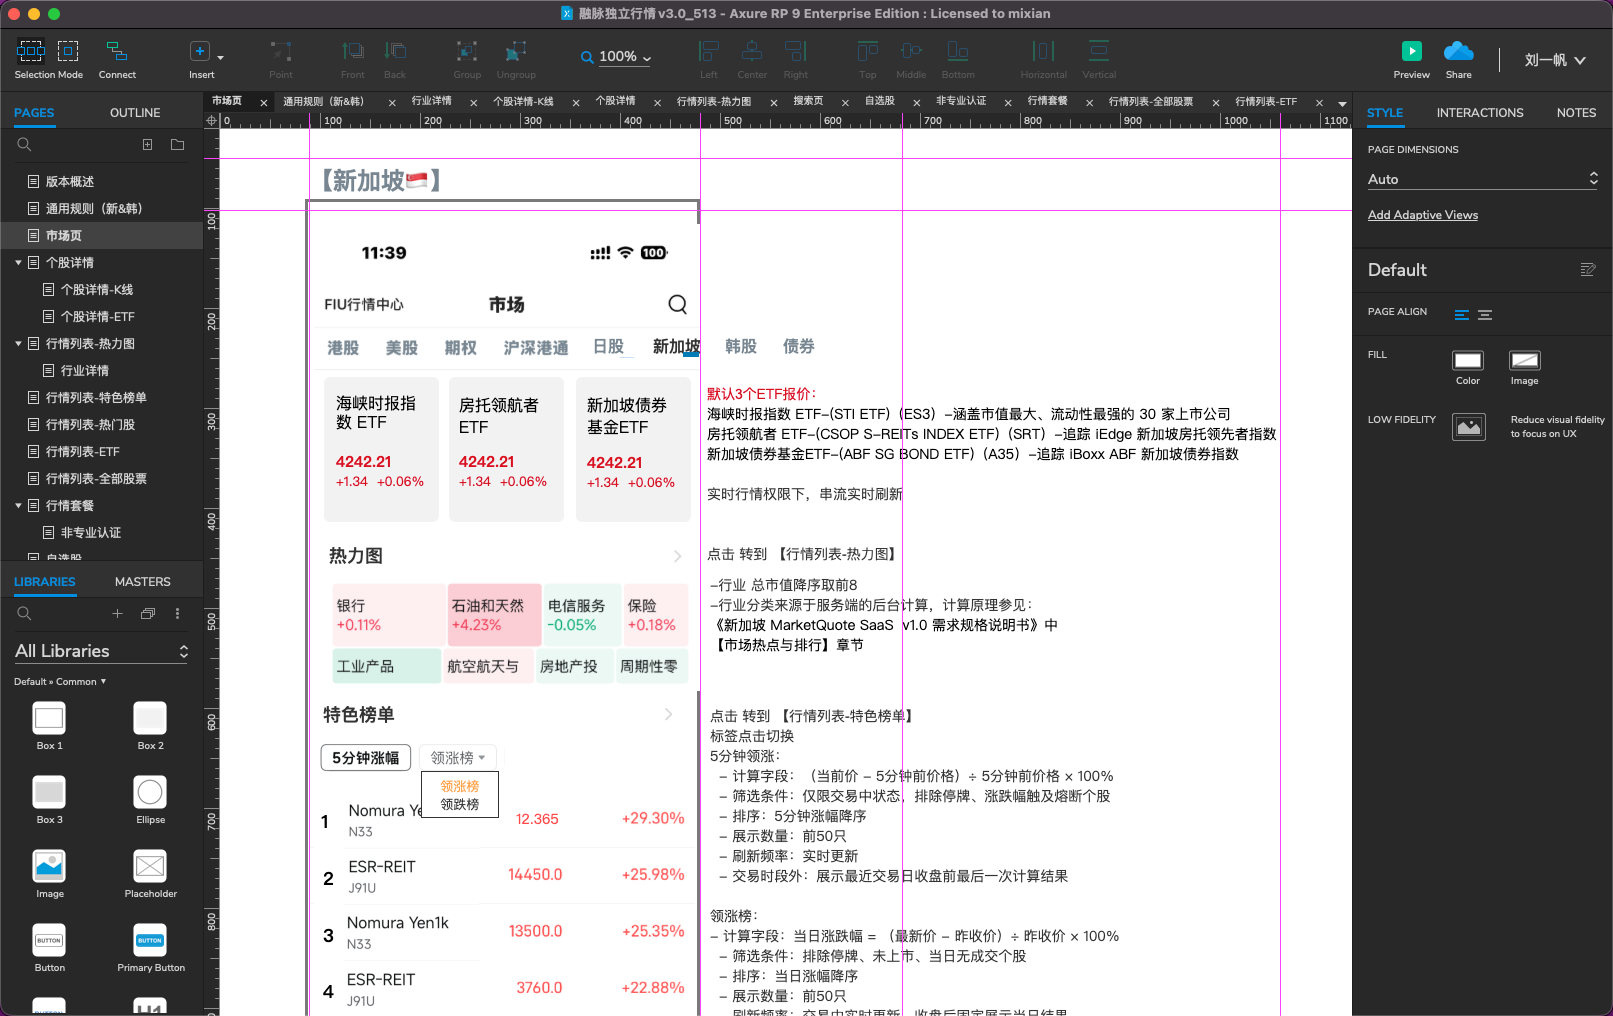The height and width of the screenshot is (1016, 1613).
Task: Click the left page align icon
Action: coord(1462,315)
